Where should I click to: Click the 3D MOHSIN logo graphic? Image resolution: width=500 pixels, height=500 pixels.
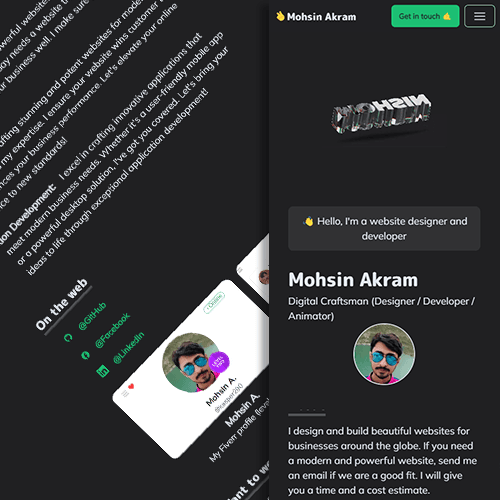(x=382, y=114)
